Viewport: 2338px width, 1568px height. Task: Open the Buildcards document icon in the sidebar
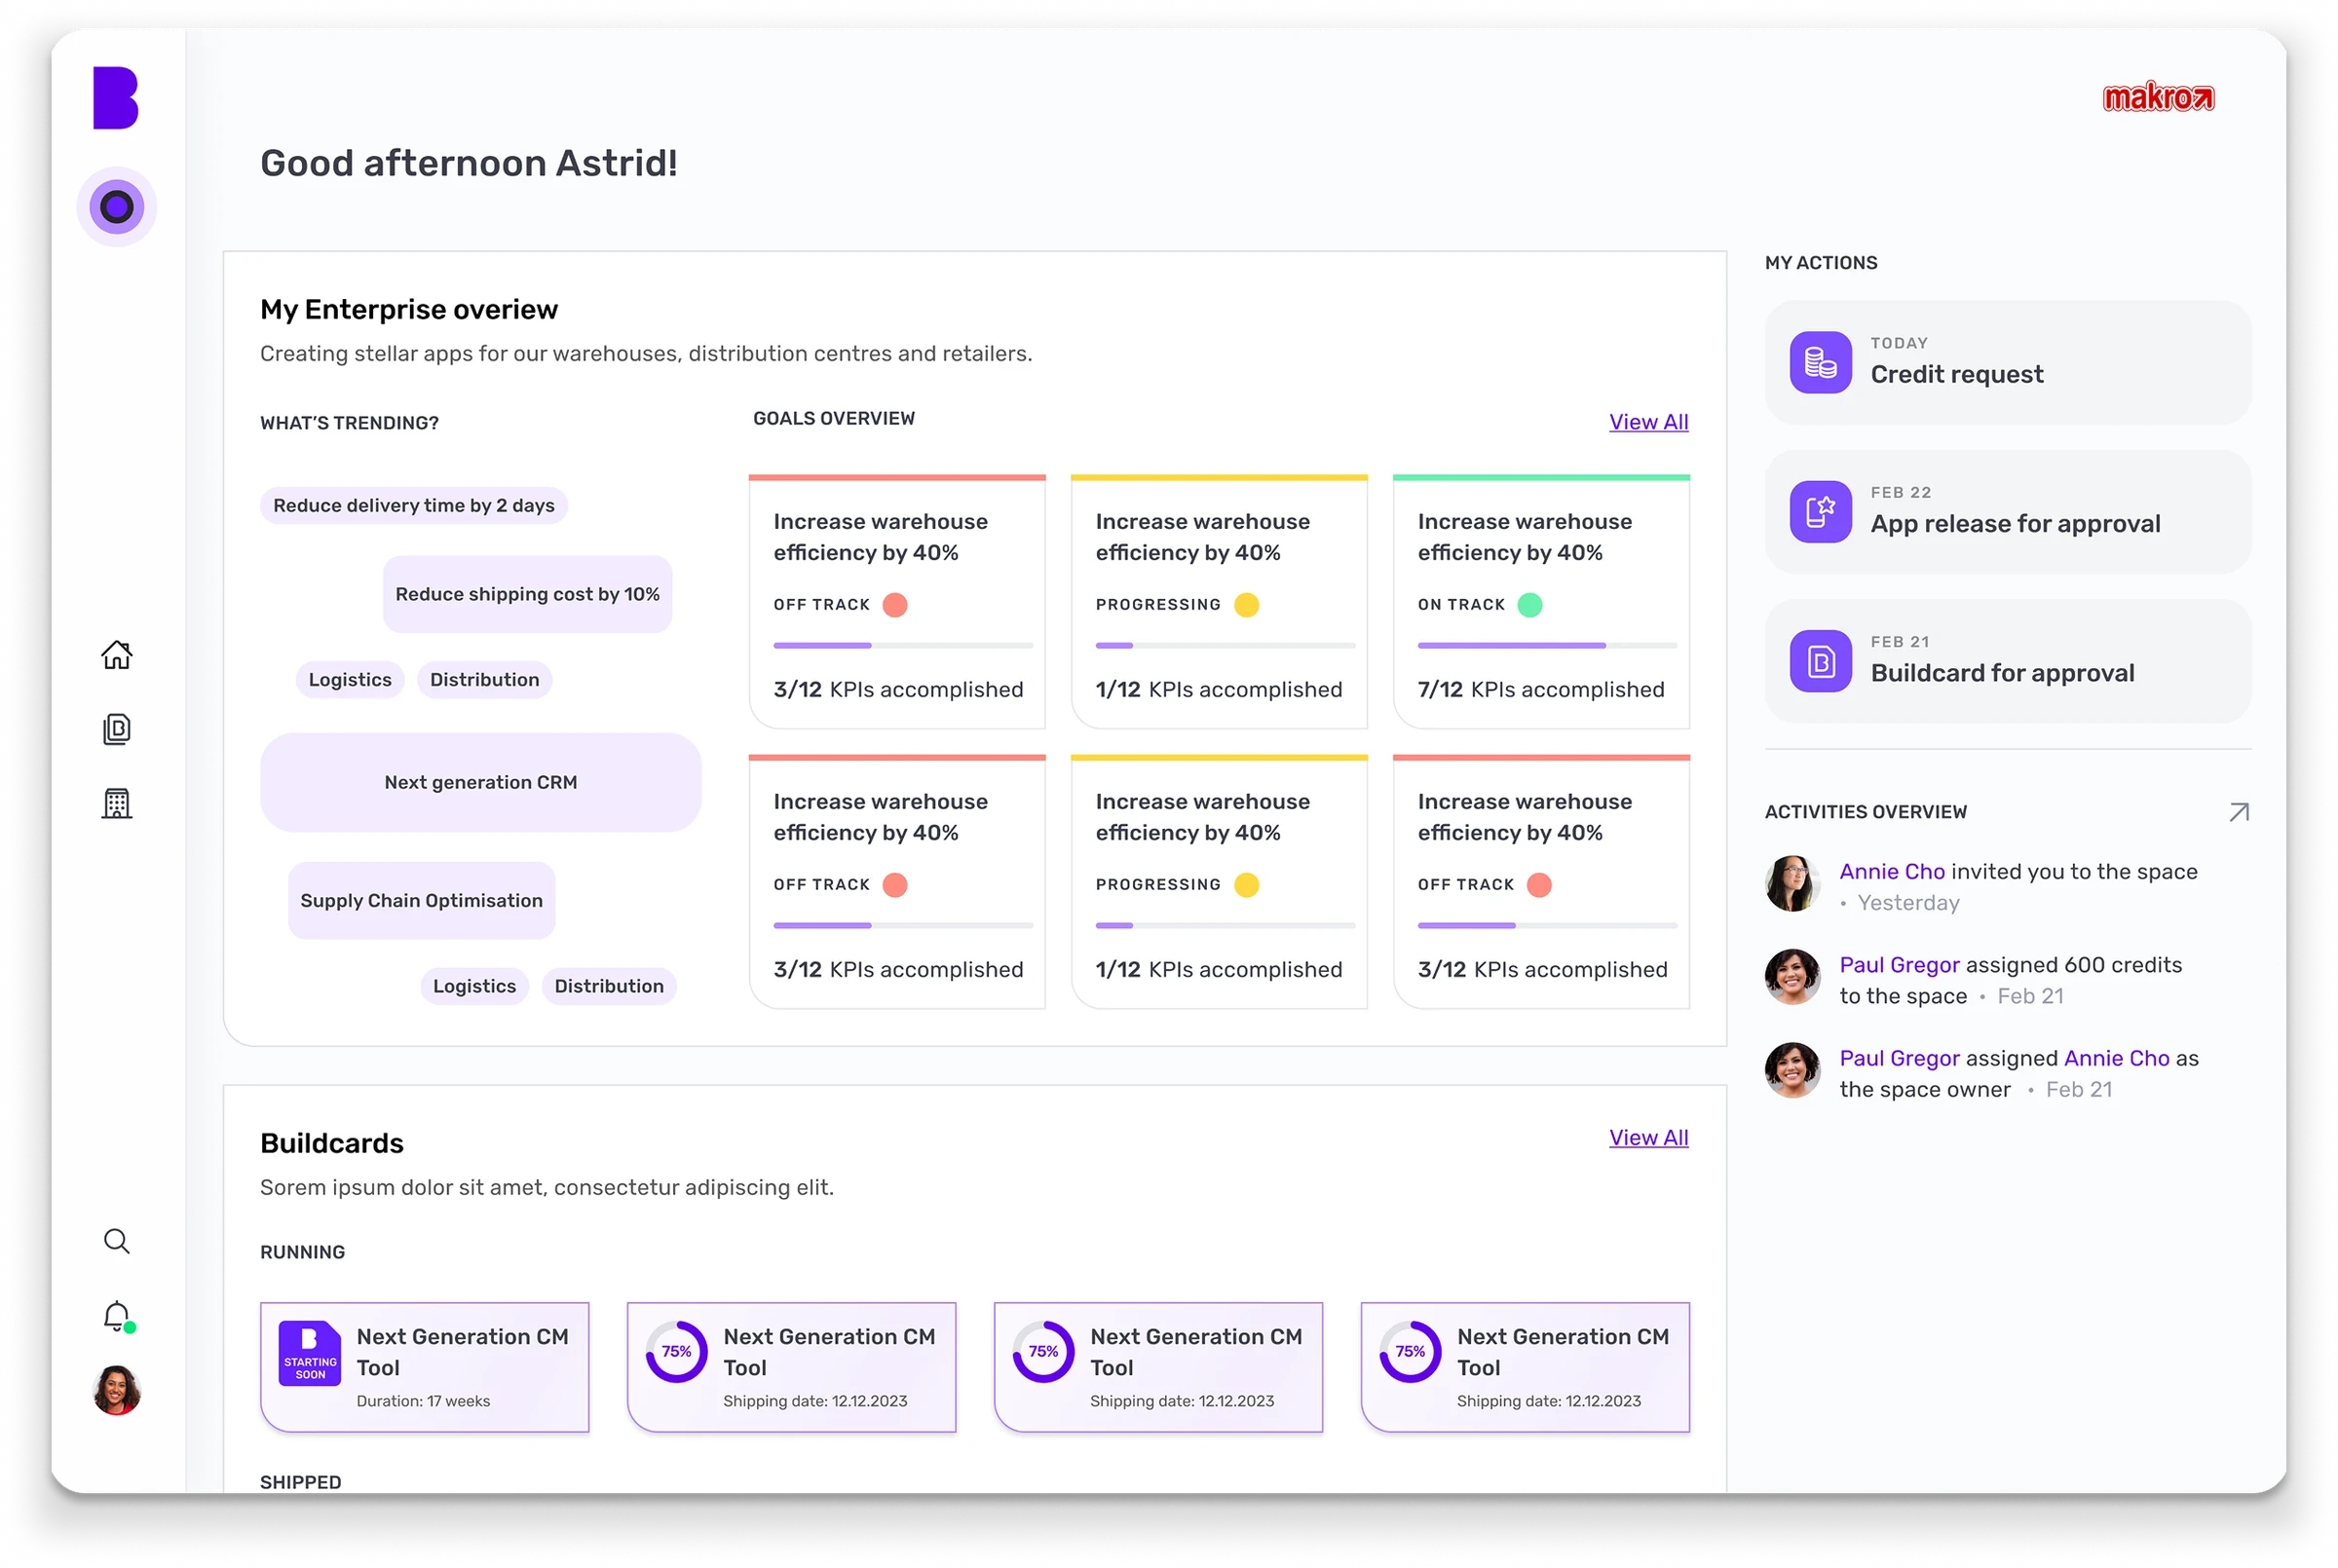tap(117, 729)
